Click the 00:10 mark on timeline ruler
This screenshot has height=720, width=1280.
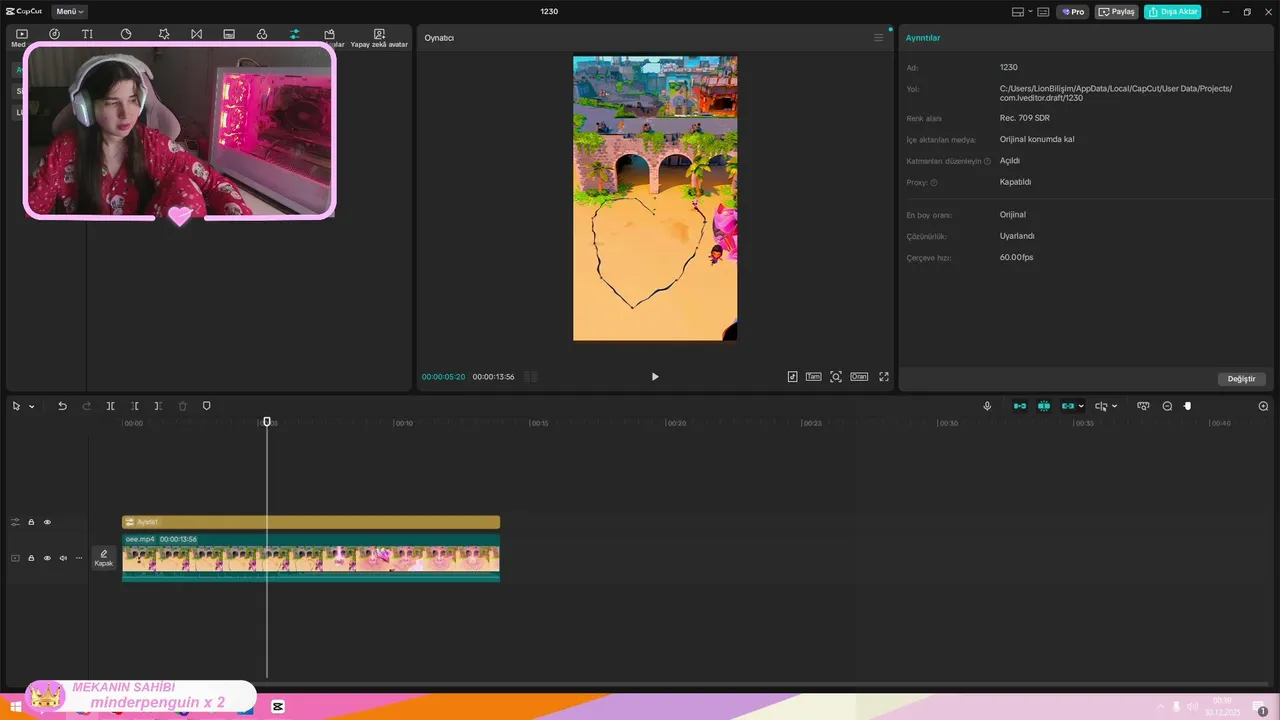pos(403,423)
